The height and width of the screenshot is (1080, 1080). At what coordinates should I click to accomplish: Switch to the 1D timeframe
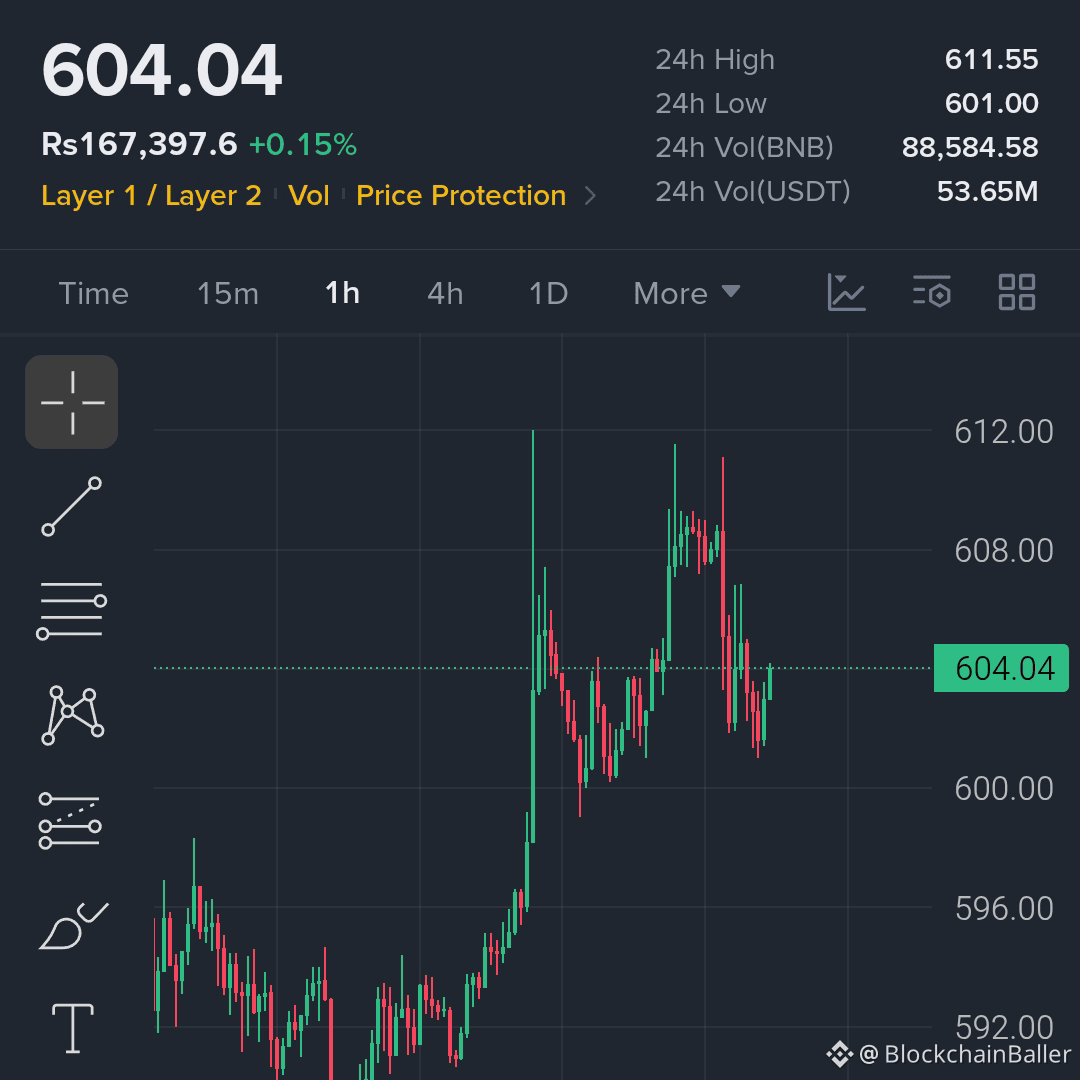pos(548,293)
